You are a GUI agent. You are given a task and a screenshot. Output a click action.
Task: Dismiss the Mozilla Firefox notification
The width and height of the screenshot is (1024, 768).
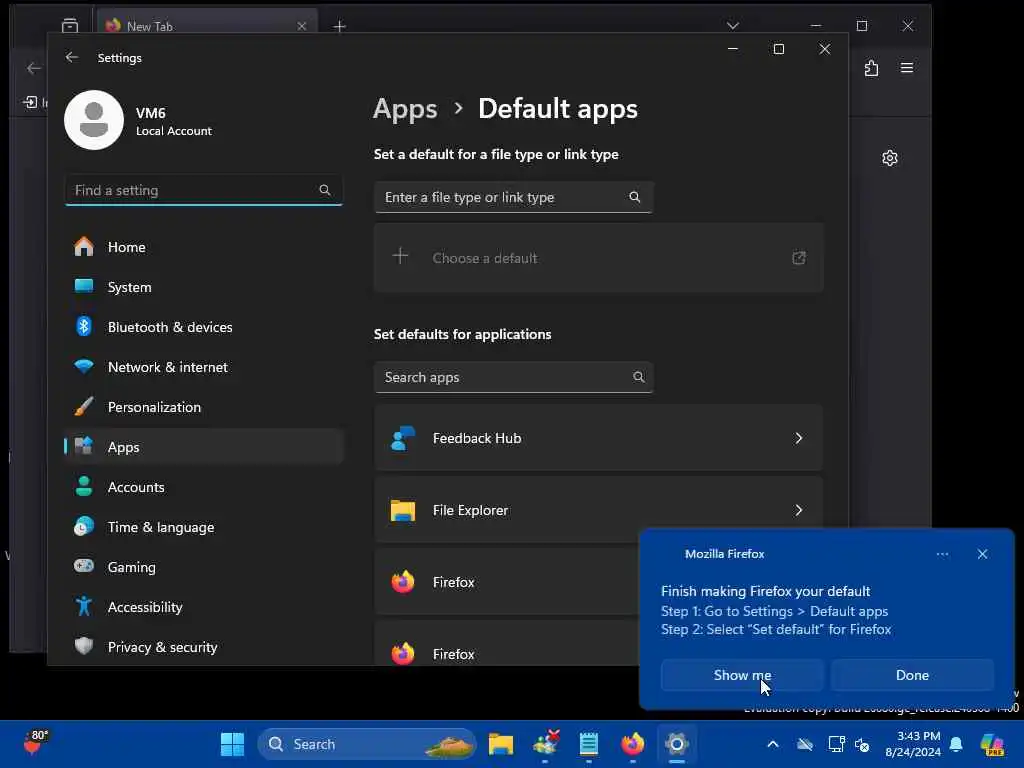[982, 554]
